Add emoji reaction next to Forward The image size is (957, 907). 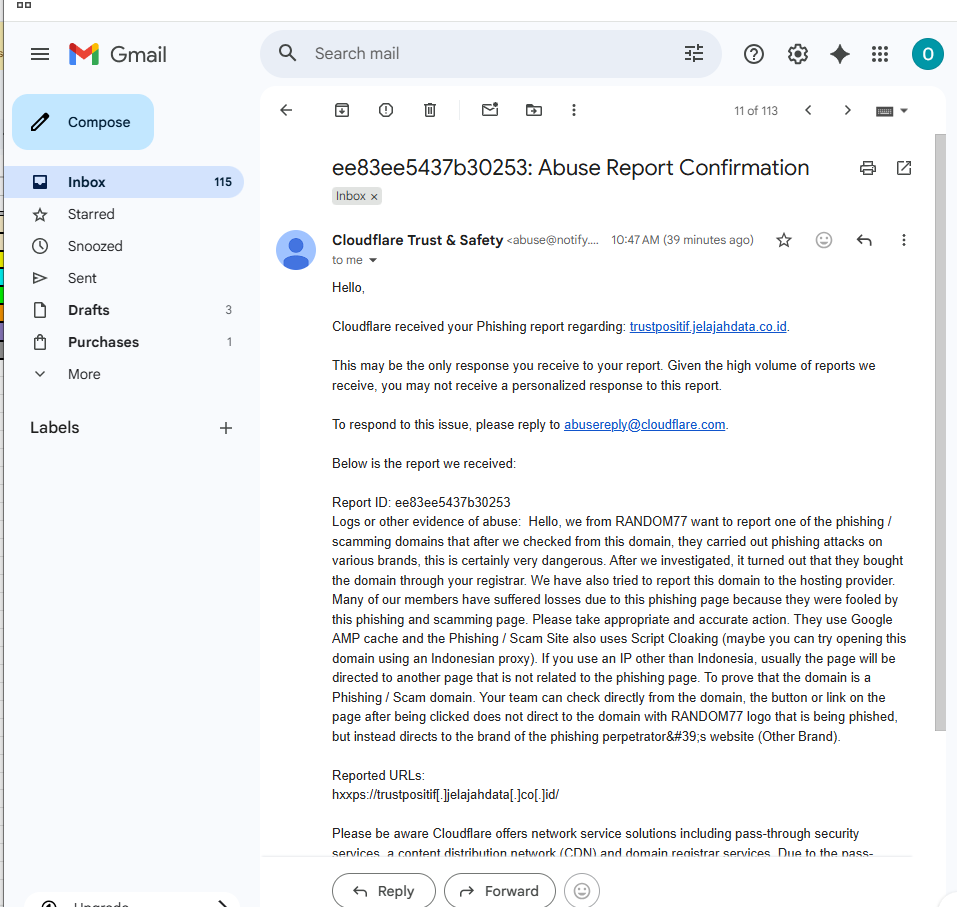coord(582,891)
